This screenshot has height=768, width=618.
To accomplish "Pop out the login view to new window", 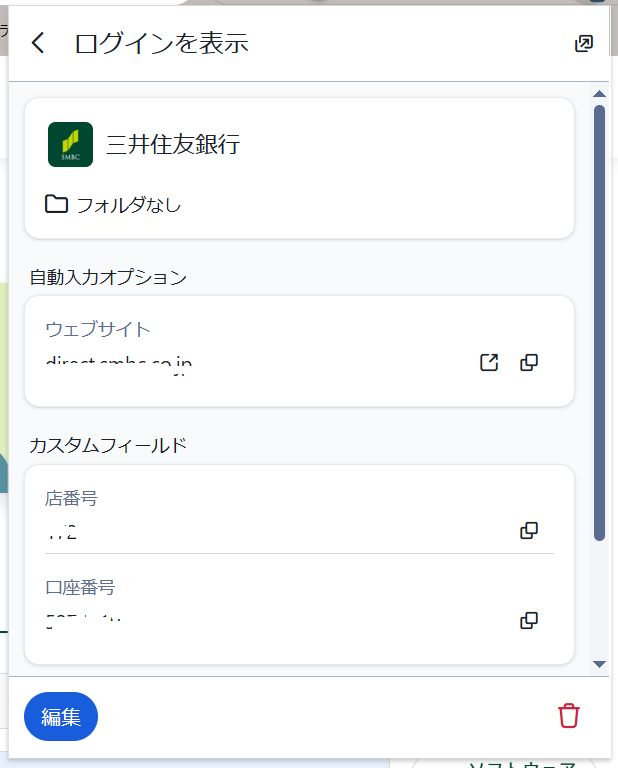I will (x=583, y=43).
